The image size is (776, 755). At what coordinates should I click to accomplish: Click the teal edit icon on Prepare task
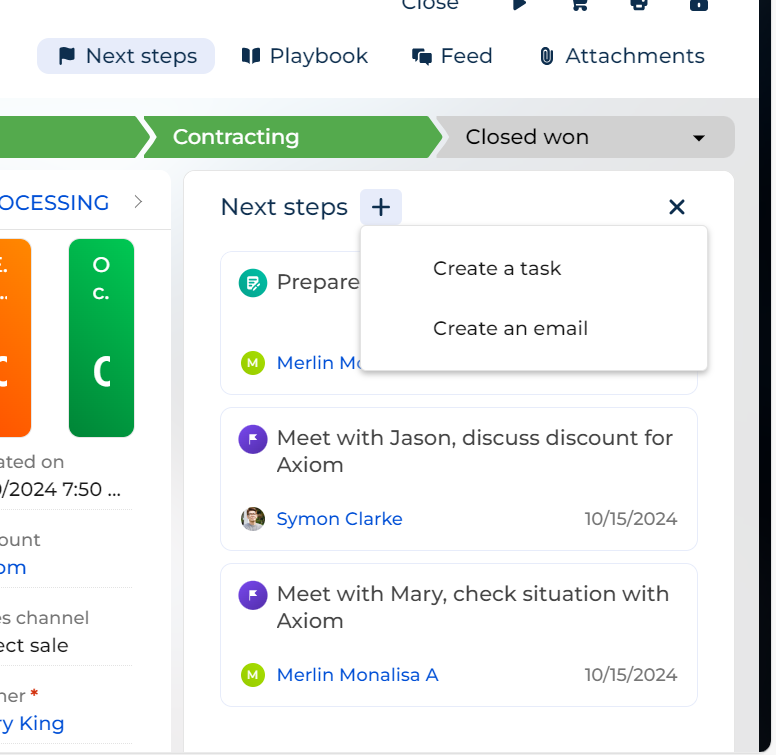tap(253, 283)
